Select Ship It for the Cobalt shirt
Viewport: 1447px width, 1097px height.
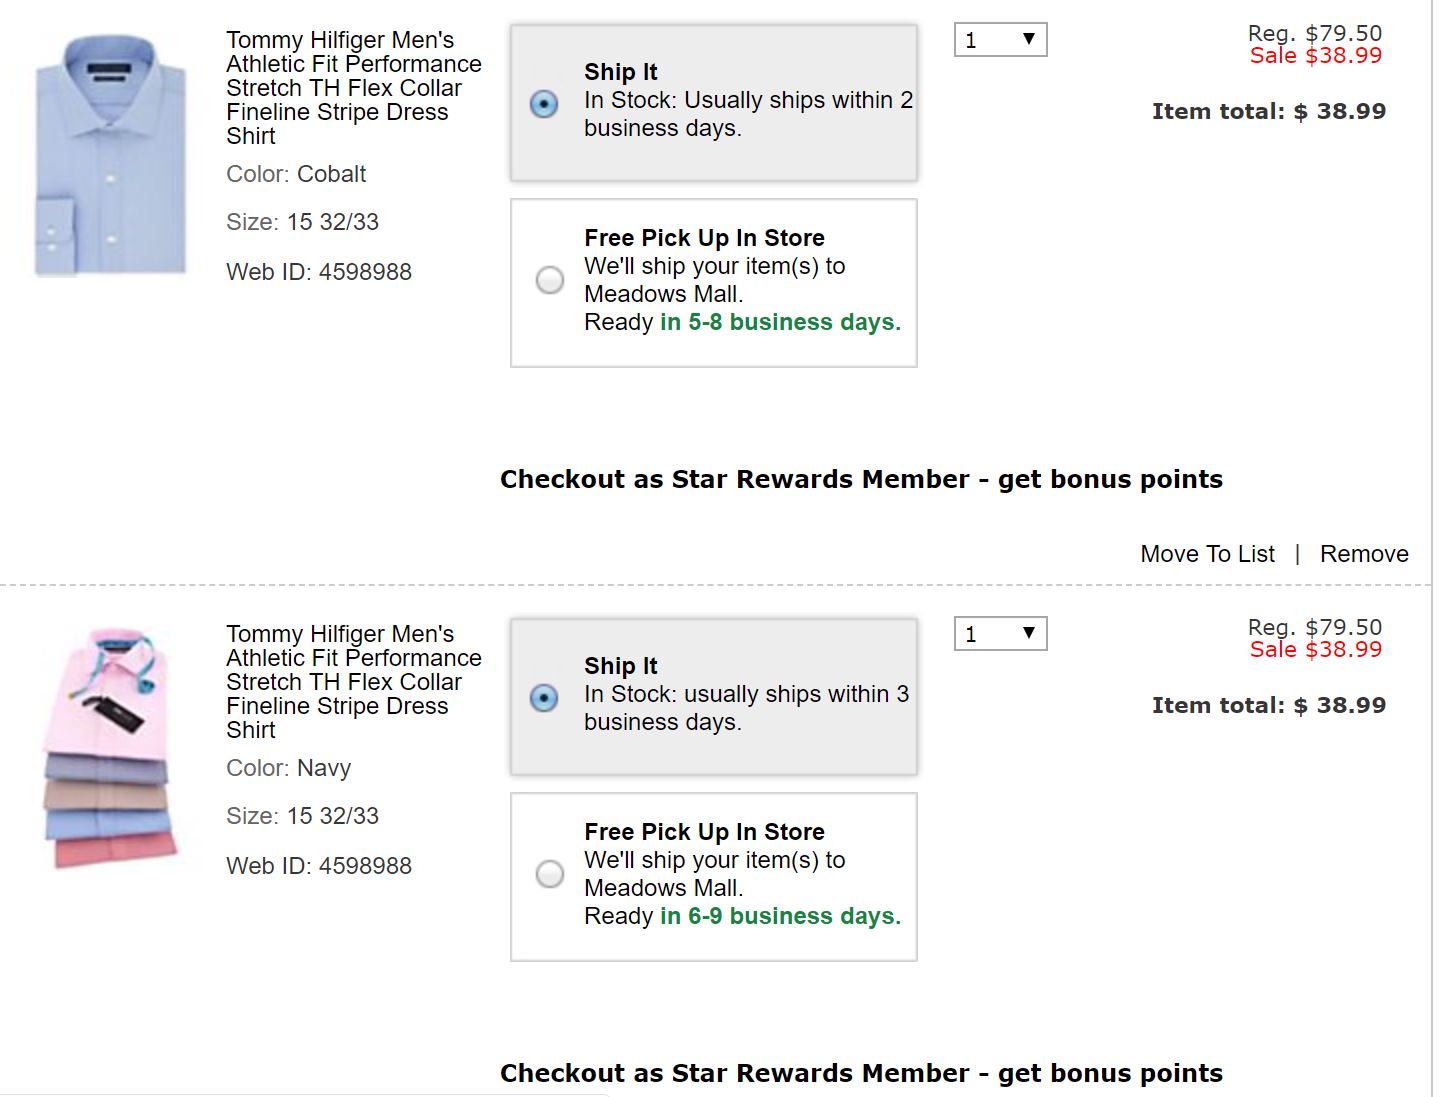click(544, 104)
